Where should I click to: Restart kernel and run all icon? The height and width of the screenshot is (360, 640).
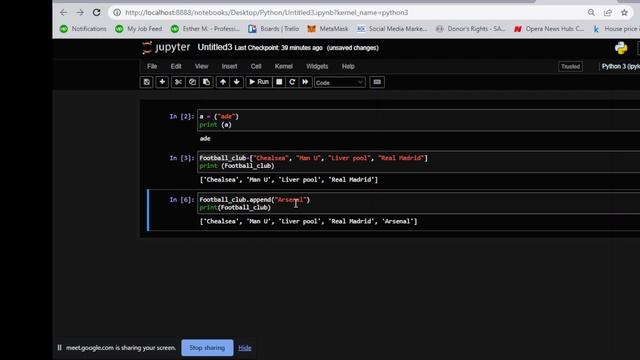click(305, 82)
